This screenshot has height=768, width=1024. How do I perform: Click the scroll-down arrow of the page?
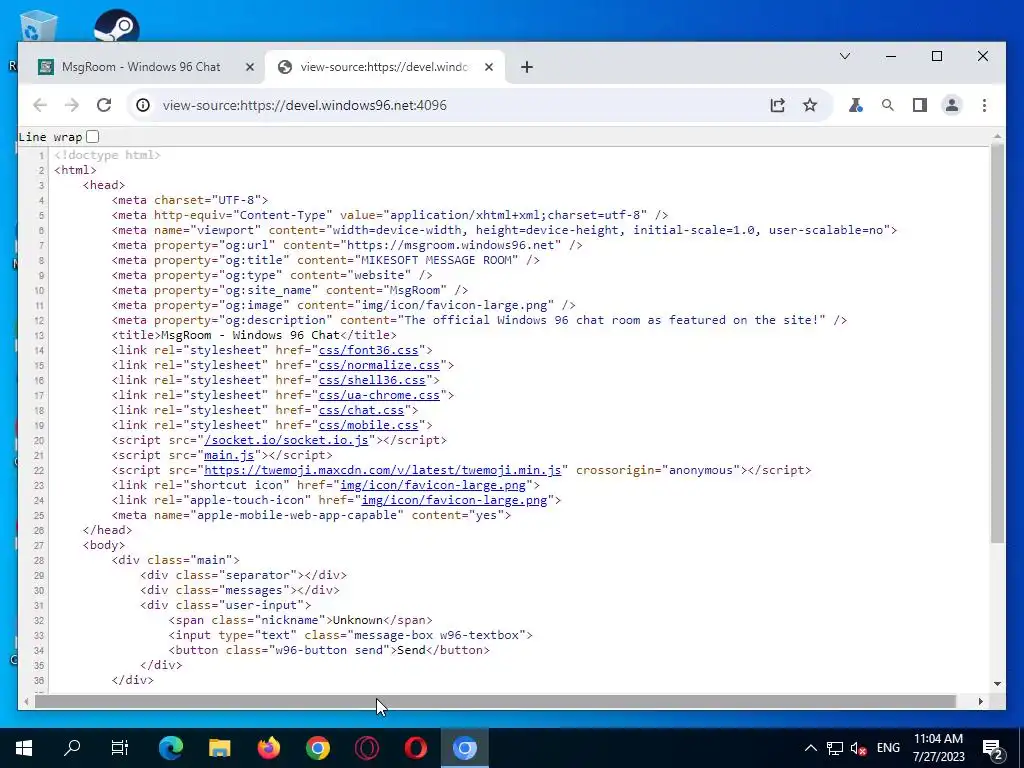point(997,684)
